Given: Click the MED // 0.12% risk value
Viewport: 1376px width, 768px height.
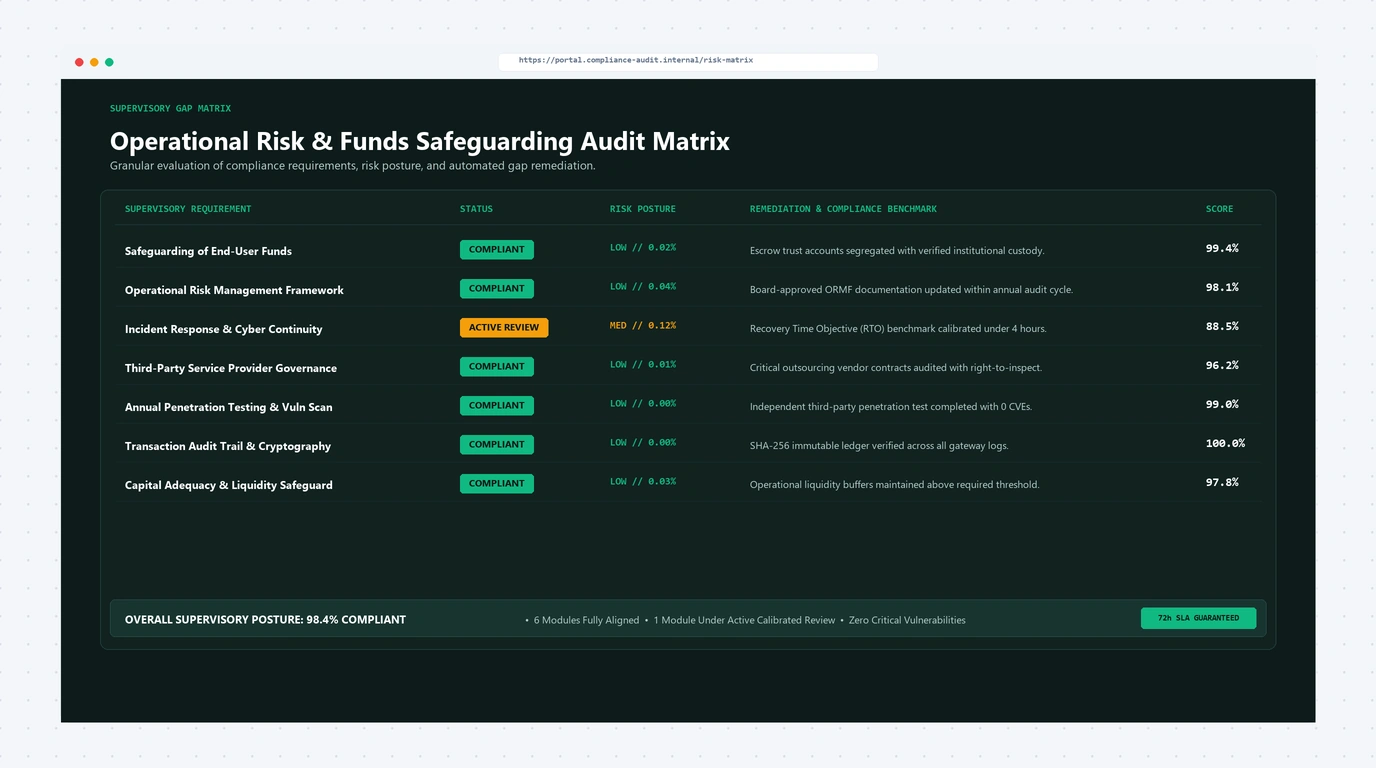Looking at the screenshot, I should pyautogui.click(x=643, y=326).
